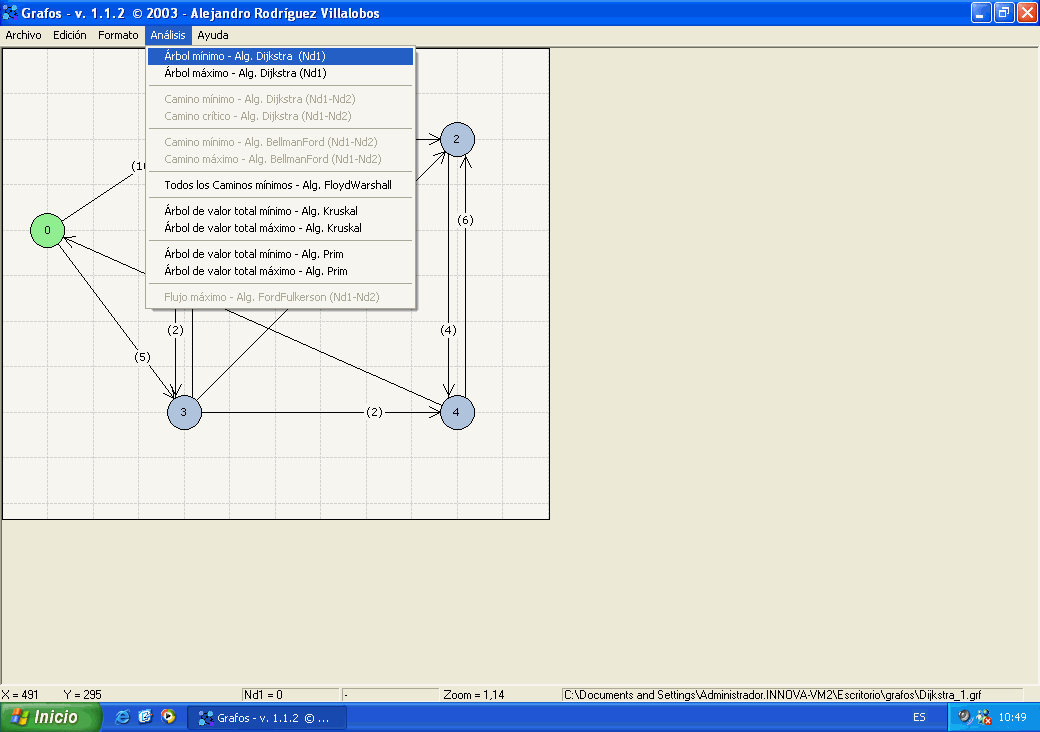1040x732 pixels.
Task: Click the Grafos taskbar button
Action: (x=270, y=717)
